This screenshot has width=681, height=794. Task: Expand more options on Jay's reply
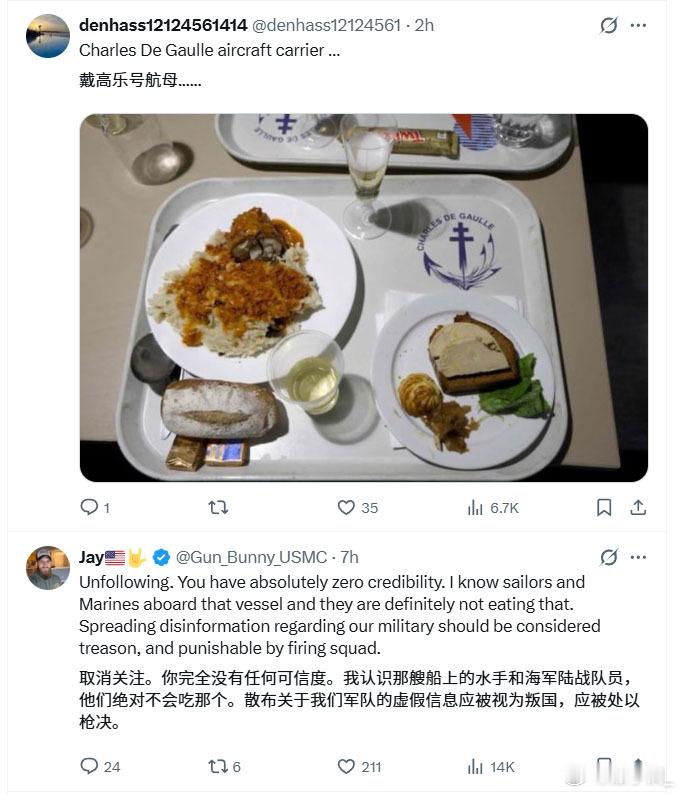(638, 557)
